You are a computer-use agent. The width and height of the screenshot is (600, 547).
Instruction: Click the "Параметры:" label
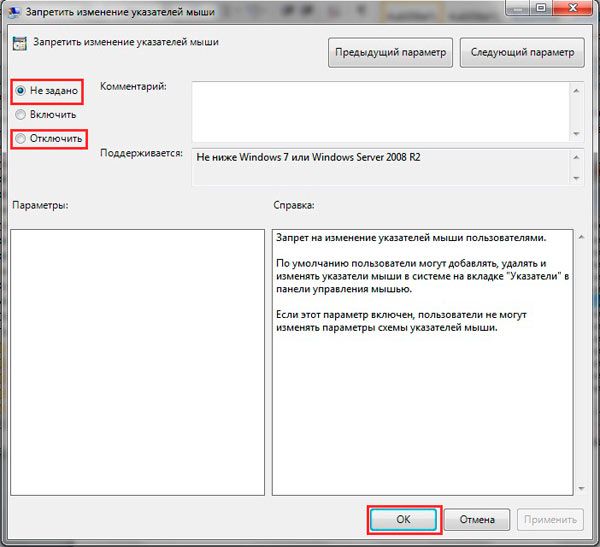point(40,205)
